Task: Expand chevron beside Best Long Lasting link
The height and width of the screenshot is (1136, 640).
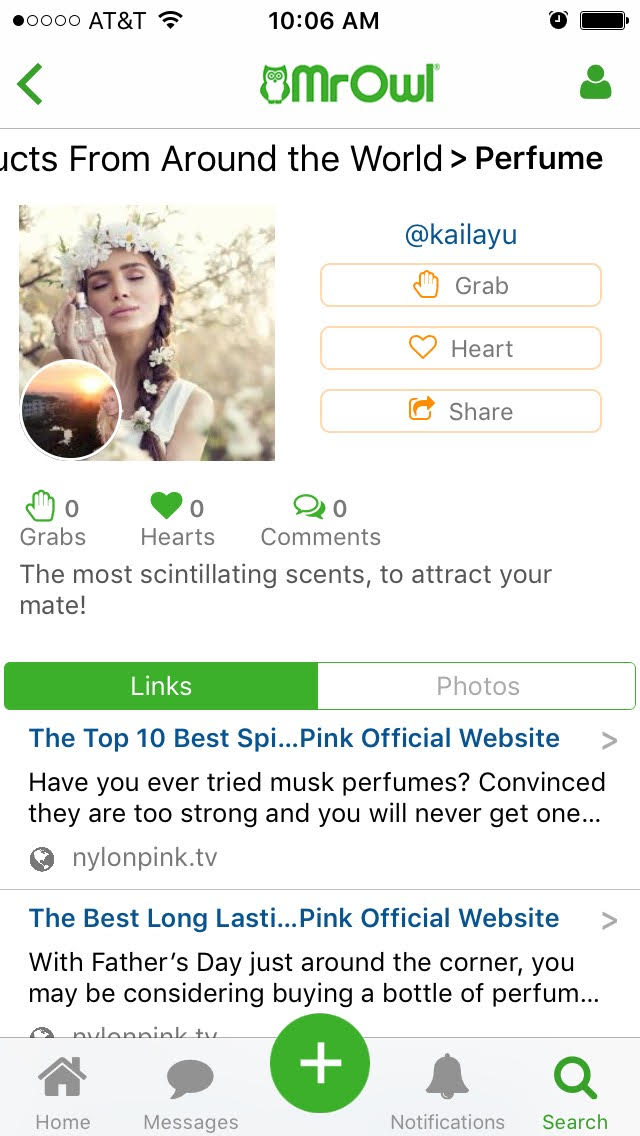Action: [x=610, y=920]
